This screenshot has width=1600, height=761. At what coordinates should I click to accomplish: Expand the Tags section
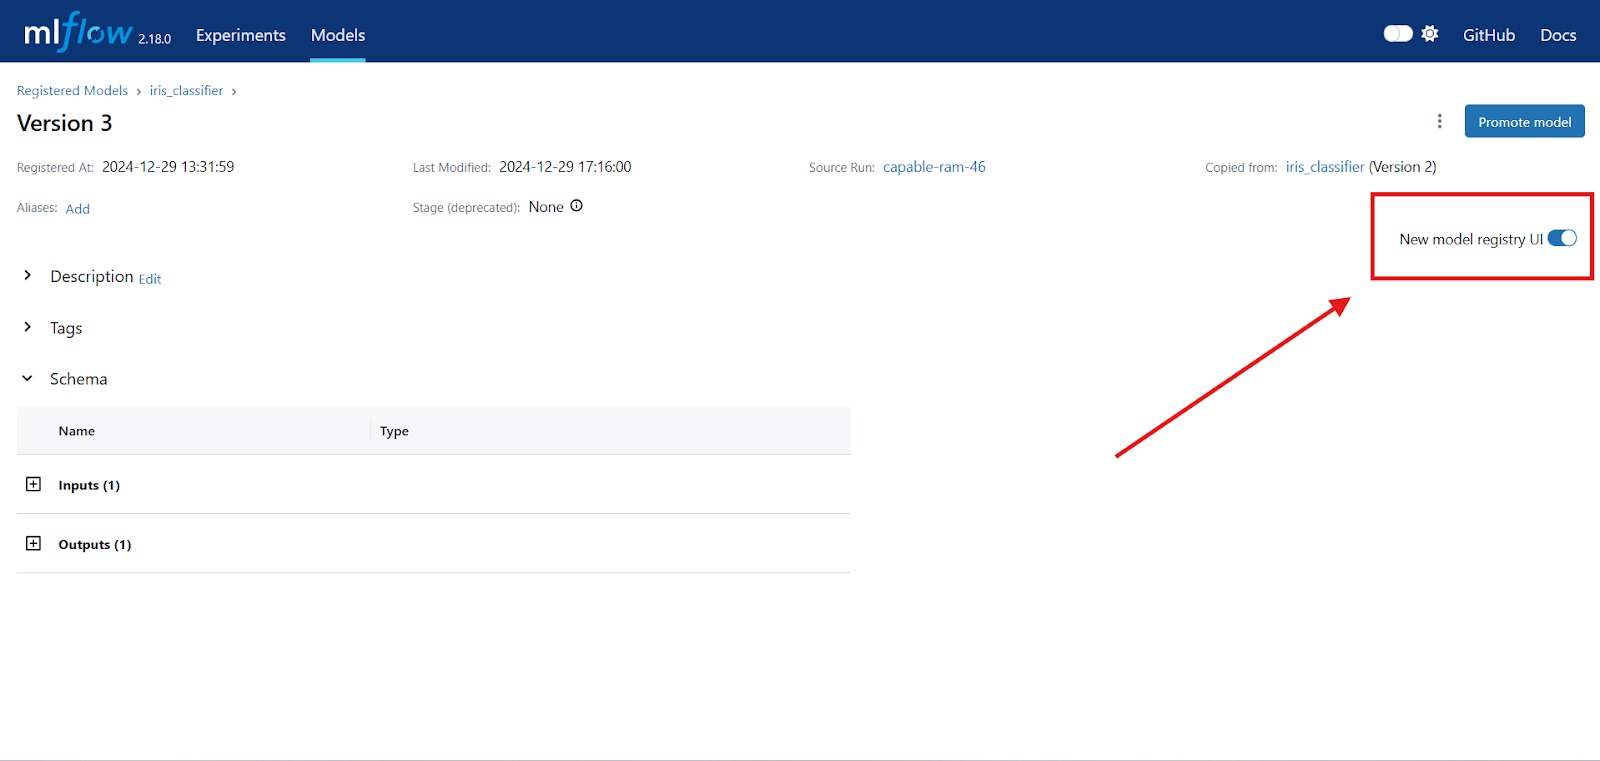point(28,327)
